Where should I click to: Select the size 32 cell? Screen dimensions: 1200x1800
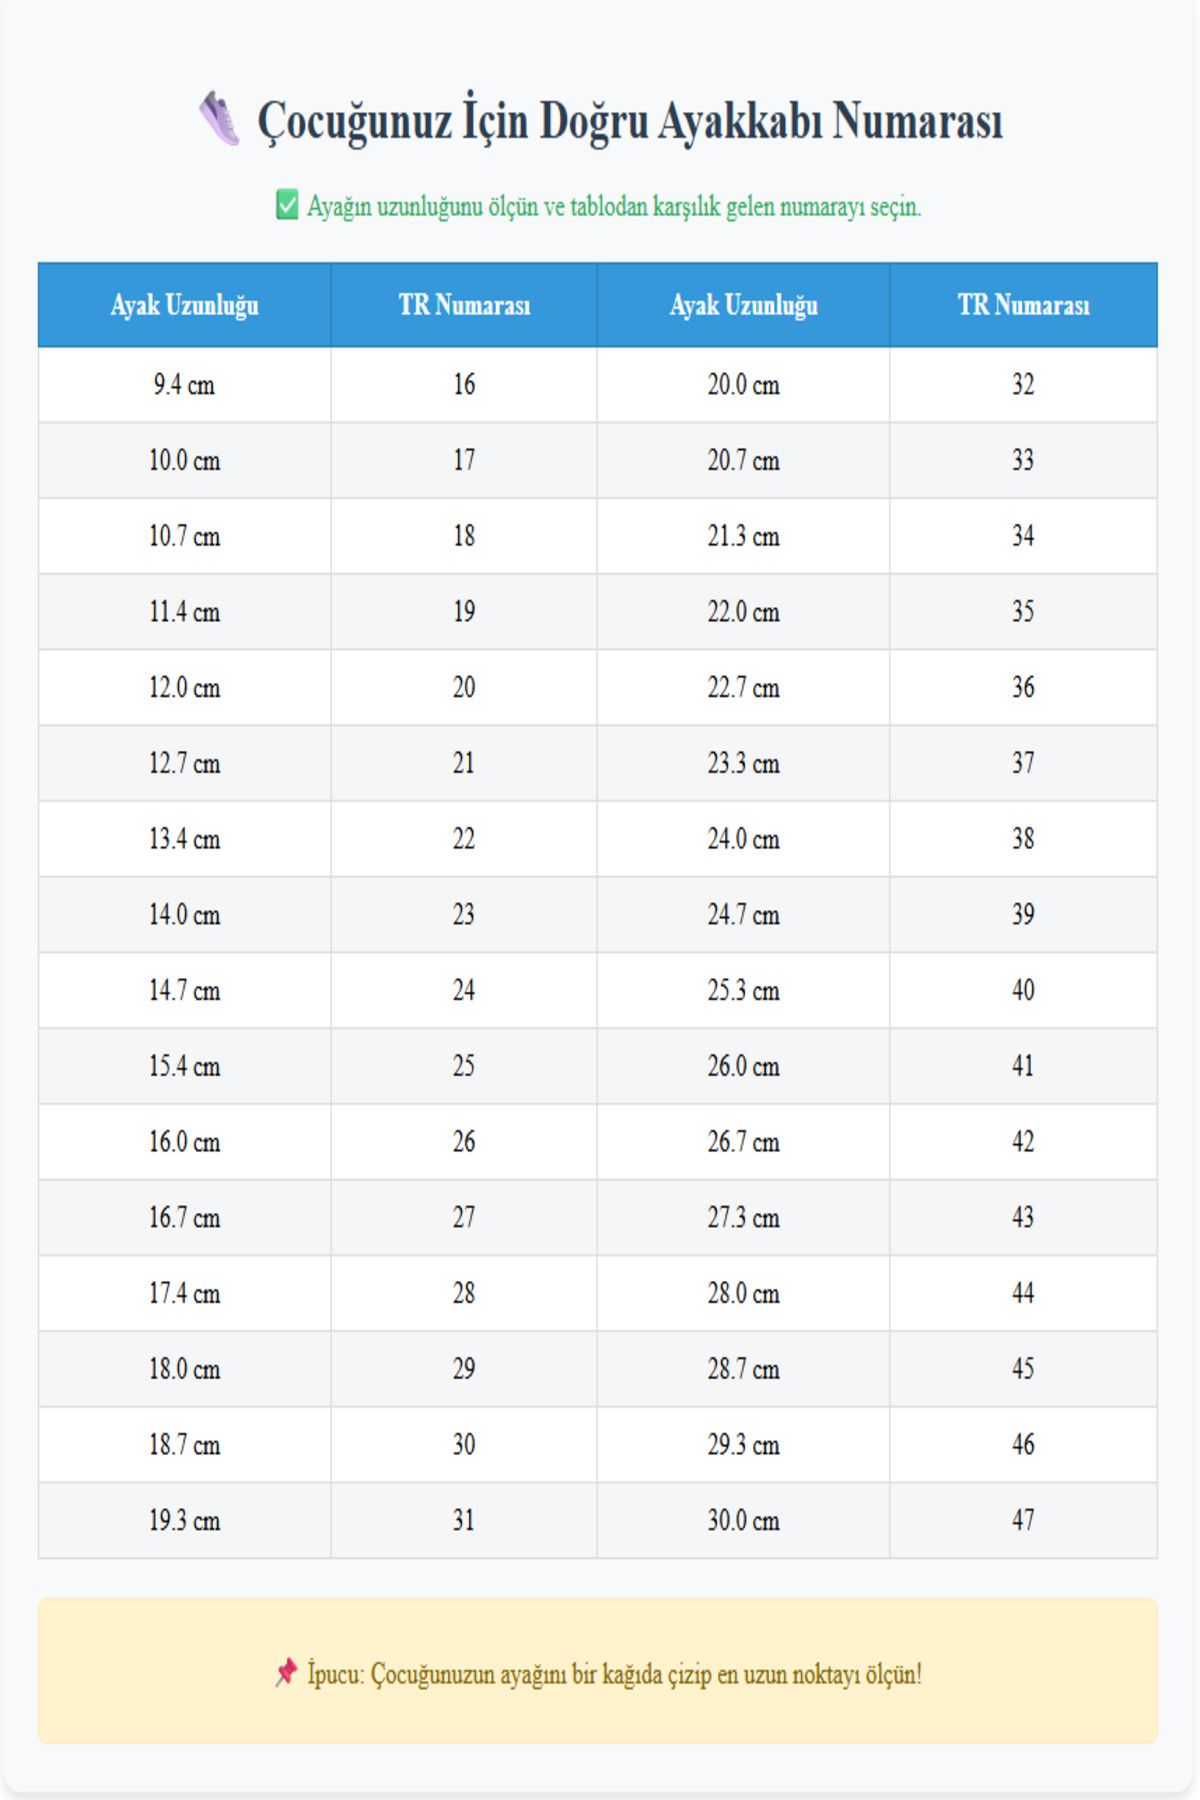[x=1024, y=385]
